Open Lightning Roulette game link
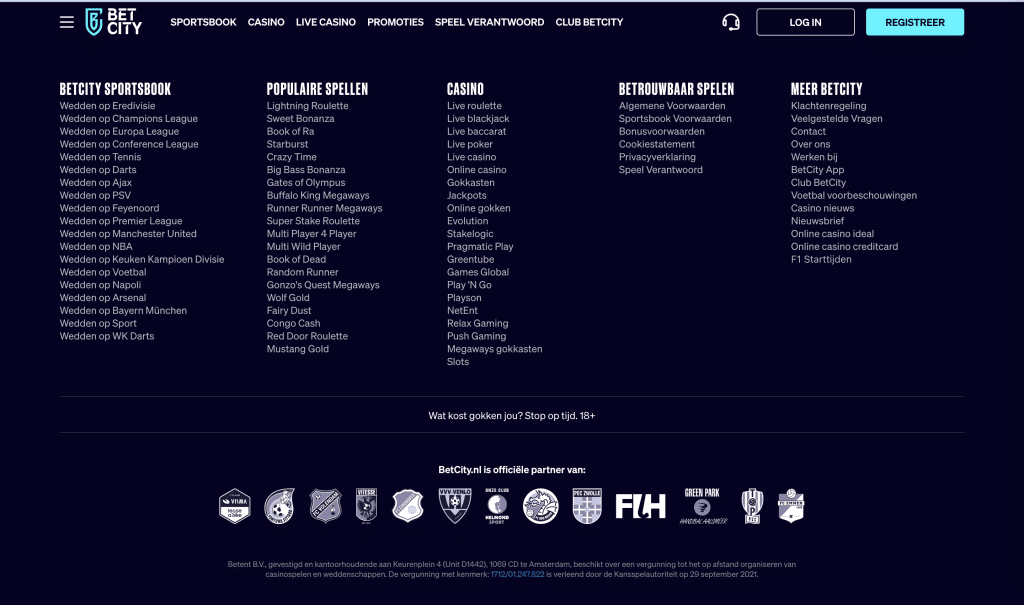1024x605 pixels. click(x=308, y=106)
